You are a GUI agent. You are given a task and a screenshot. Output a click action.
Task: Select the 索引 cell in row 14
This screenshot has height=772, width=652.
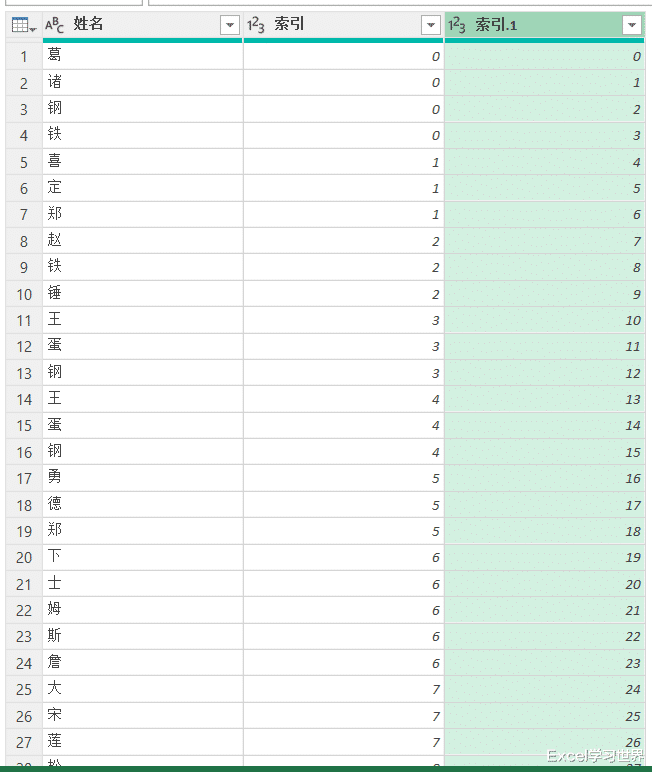pyautogui.click(x=343, y=399)
